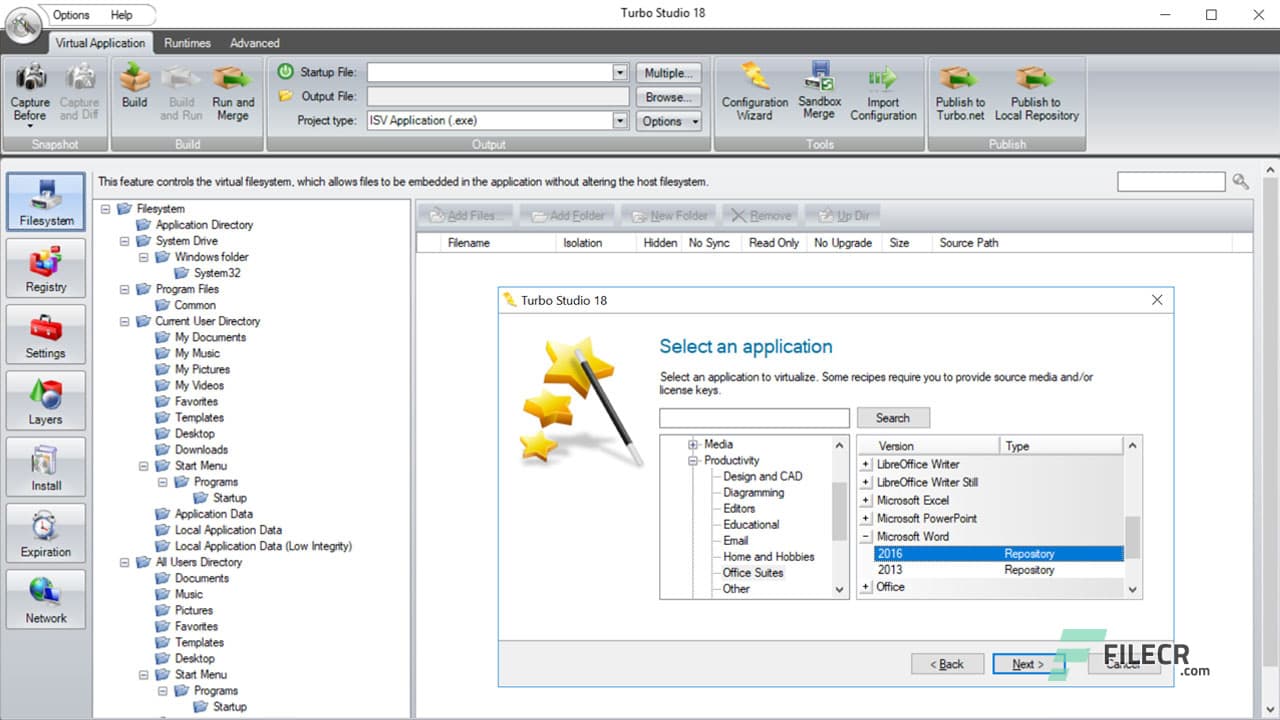Select Import Configuration
The width and height of the screenshot is (1280, 720).
(884, 92)
